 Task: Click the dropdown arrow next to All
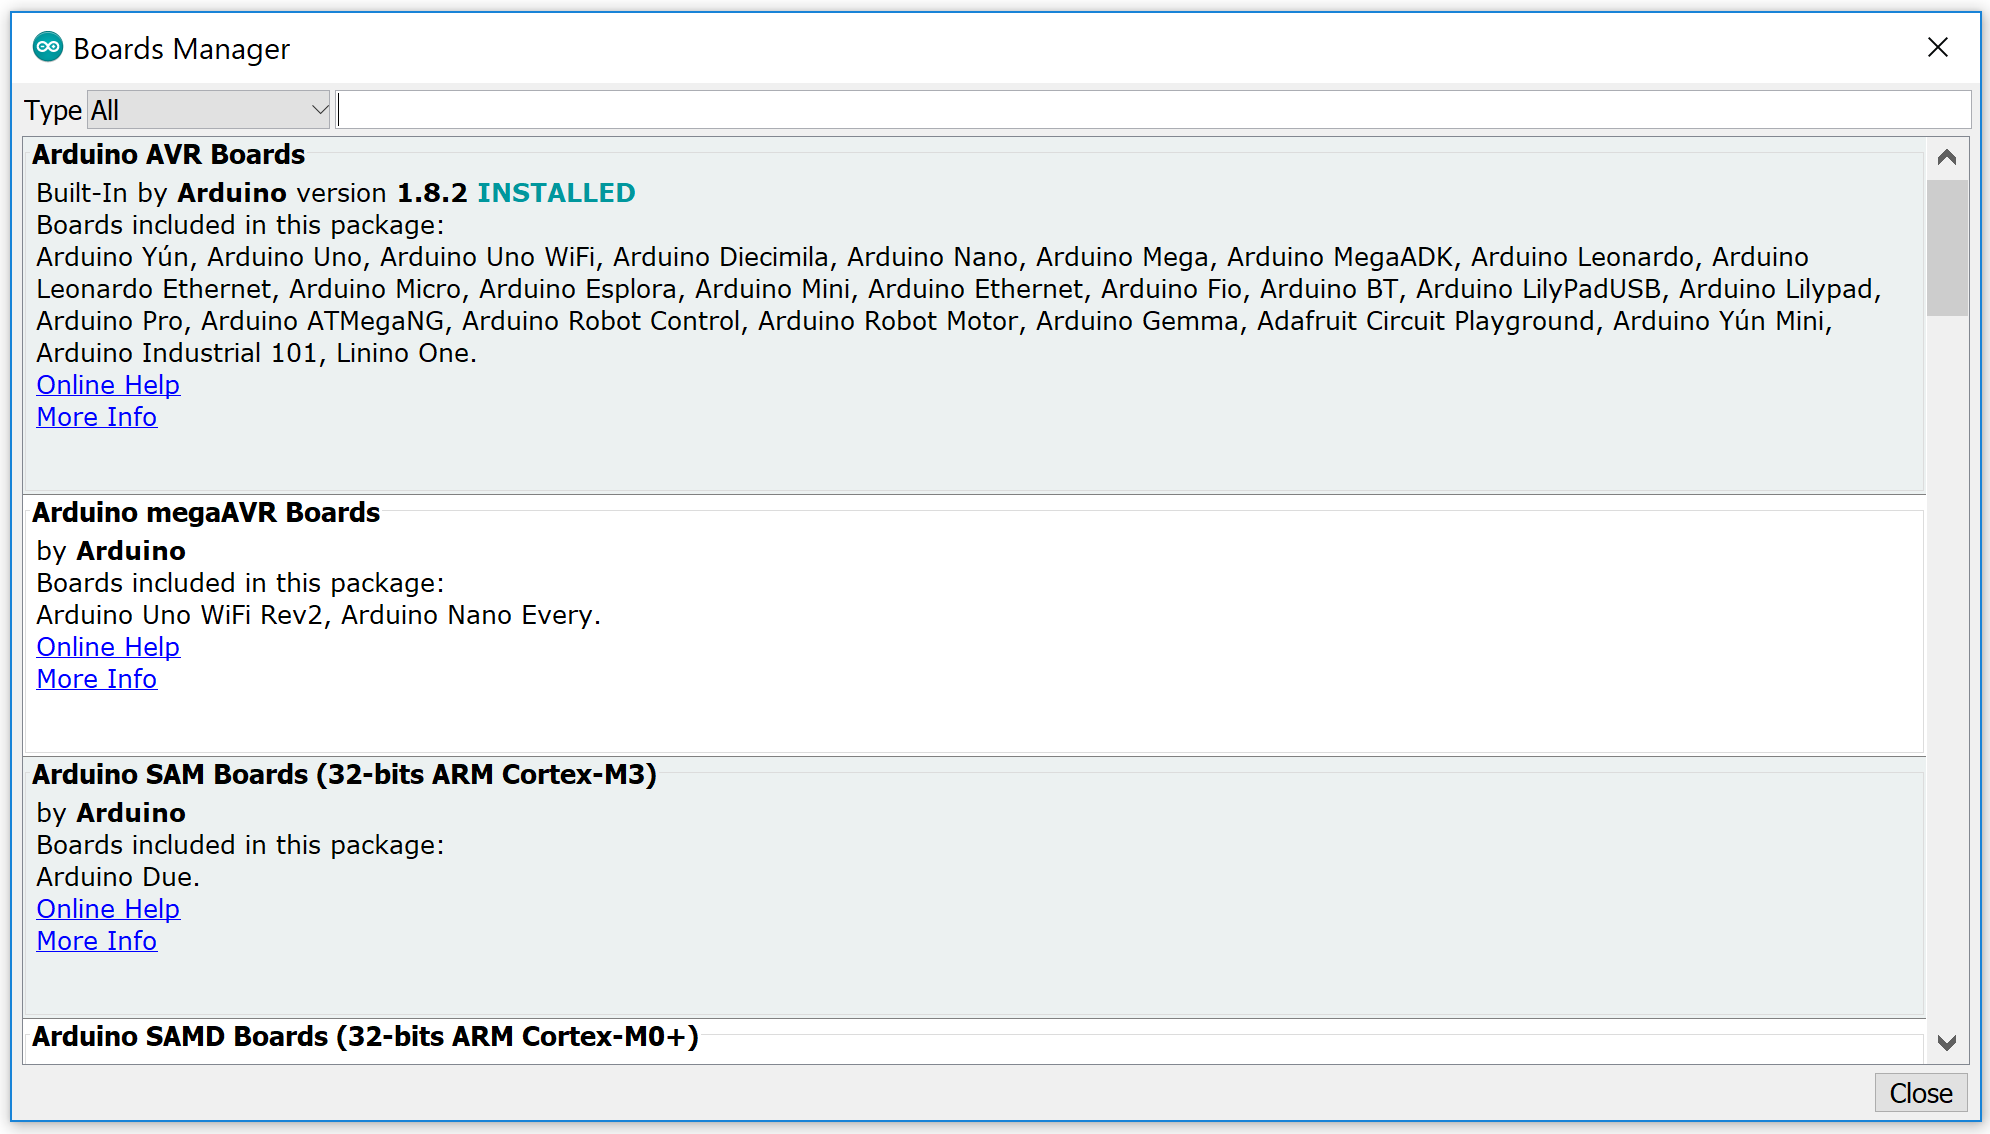click(x=319, y=110)
